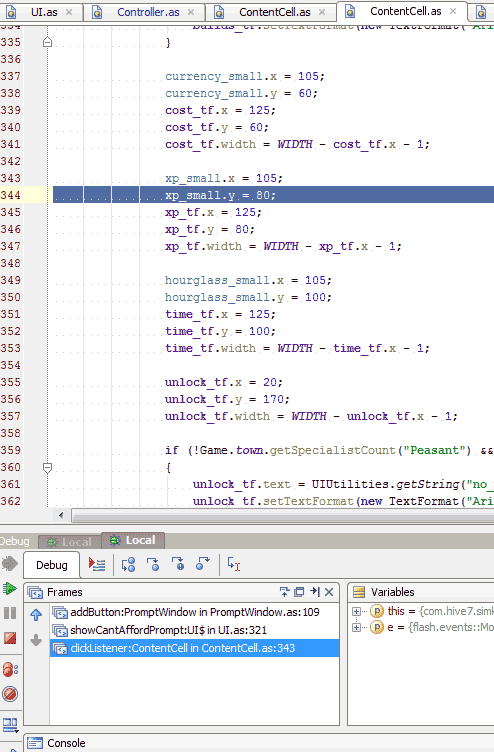Select frame addButton:PromptWindow in PromptWindow.as:109
The image size is (494, 752).
pyautogui.click(x=194, y=612)
